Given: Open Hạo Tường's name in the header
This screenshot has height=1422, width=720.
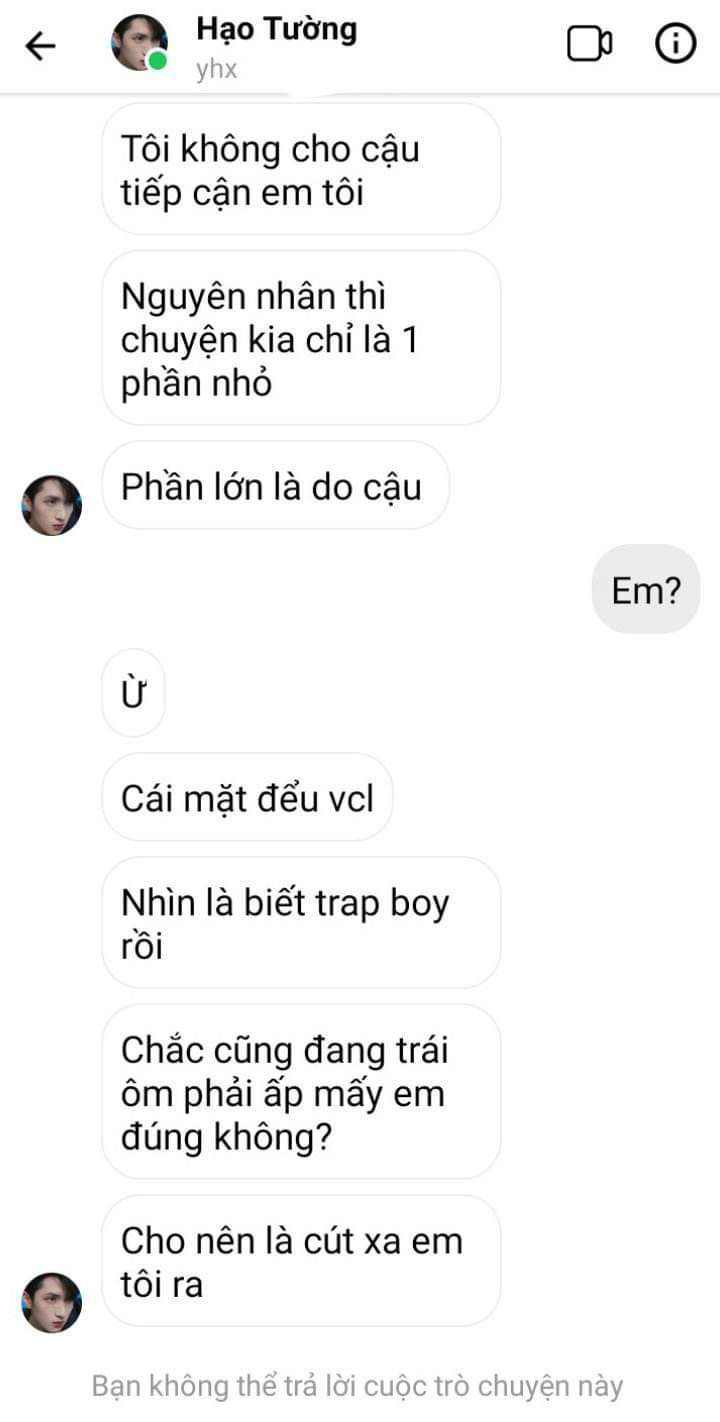Looking at the screenshot, I should pyautogui.click(x=276, y=29).
